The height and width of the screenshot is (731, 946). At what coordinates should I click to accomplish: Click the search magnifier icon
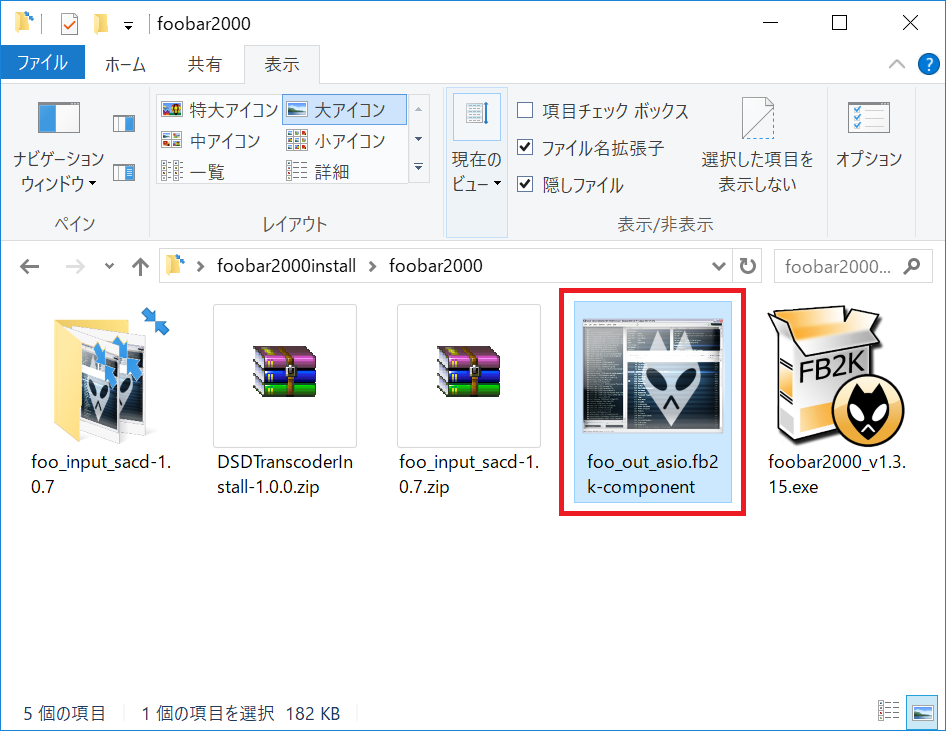pyautogui.click(x=912, y=265)
